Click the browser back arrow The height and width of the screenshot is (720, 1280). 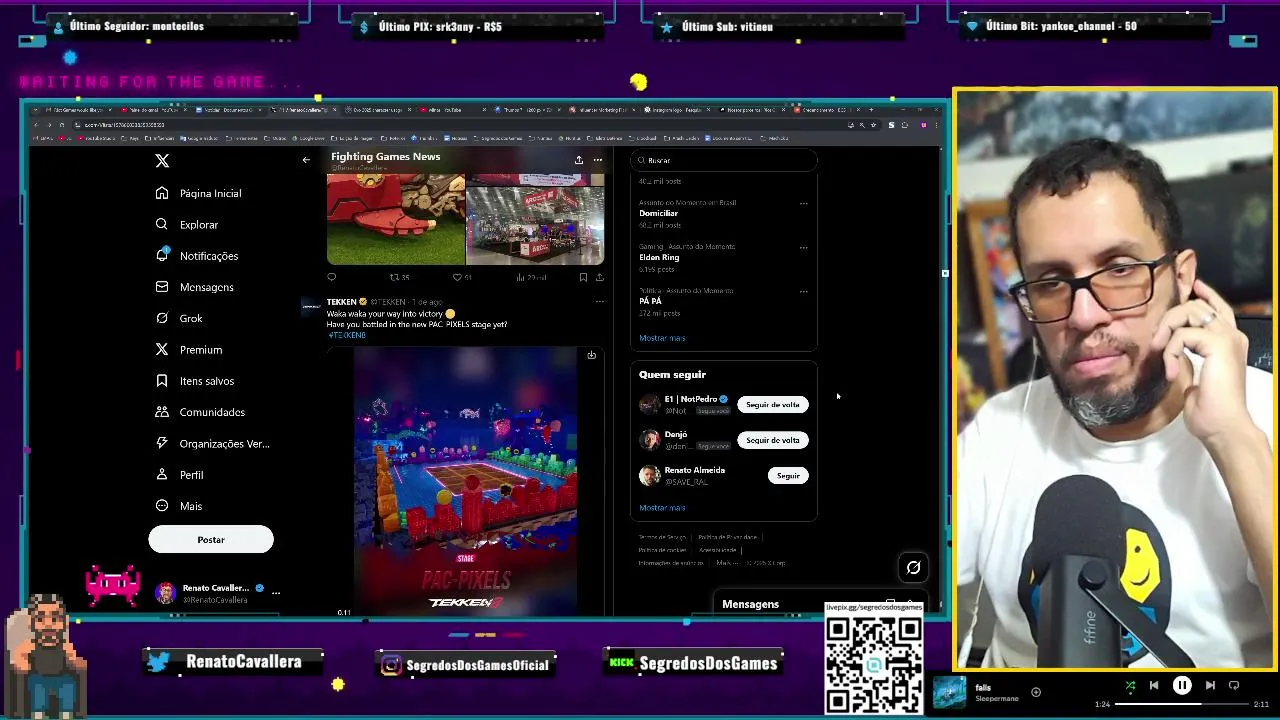pyautogui.click(x=37, y=125)
